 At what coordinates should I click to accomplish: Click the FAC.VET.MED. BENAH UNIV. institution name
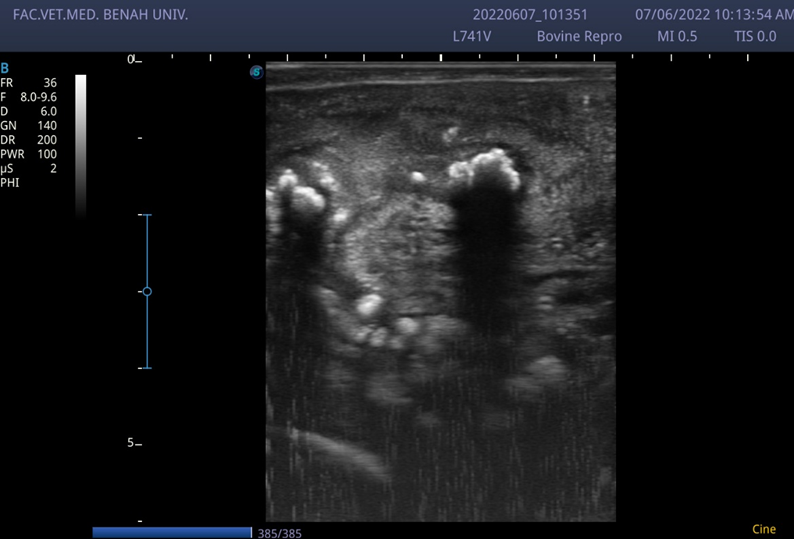[100, 15]
